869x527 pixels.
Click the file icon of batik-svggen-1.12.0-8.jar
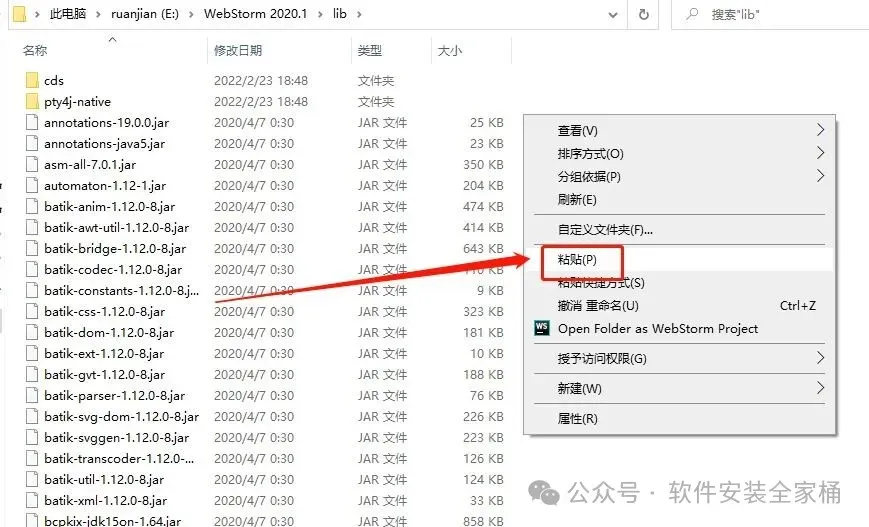coord(32,437)
